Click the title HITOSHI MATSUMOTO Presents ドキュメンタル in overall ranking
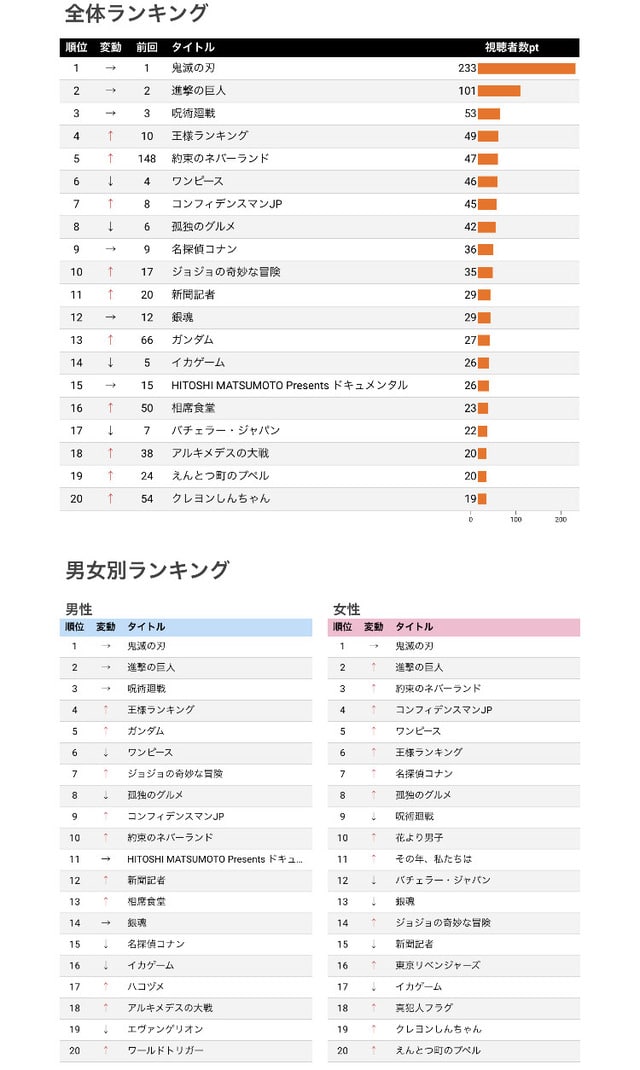 point(289,386)
